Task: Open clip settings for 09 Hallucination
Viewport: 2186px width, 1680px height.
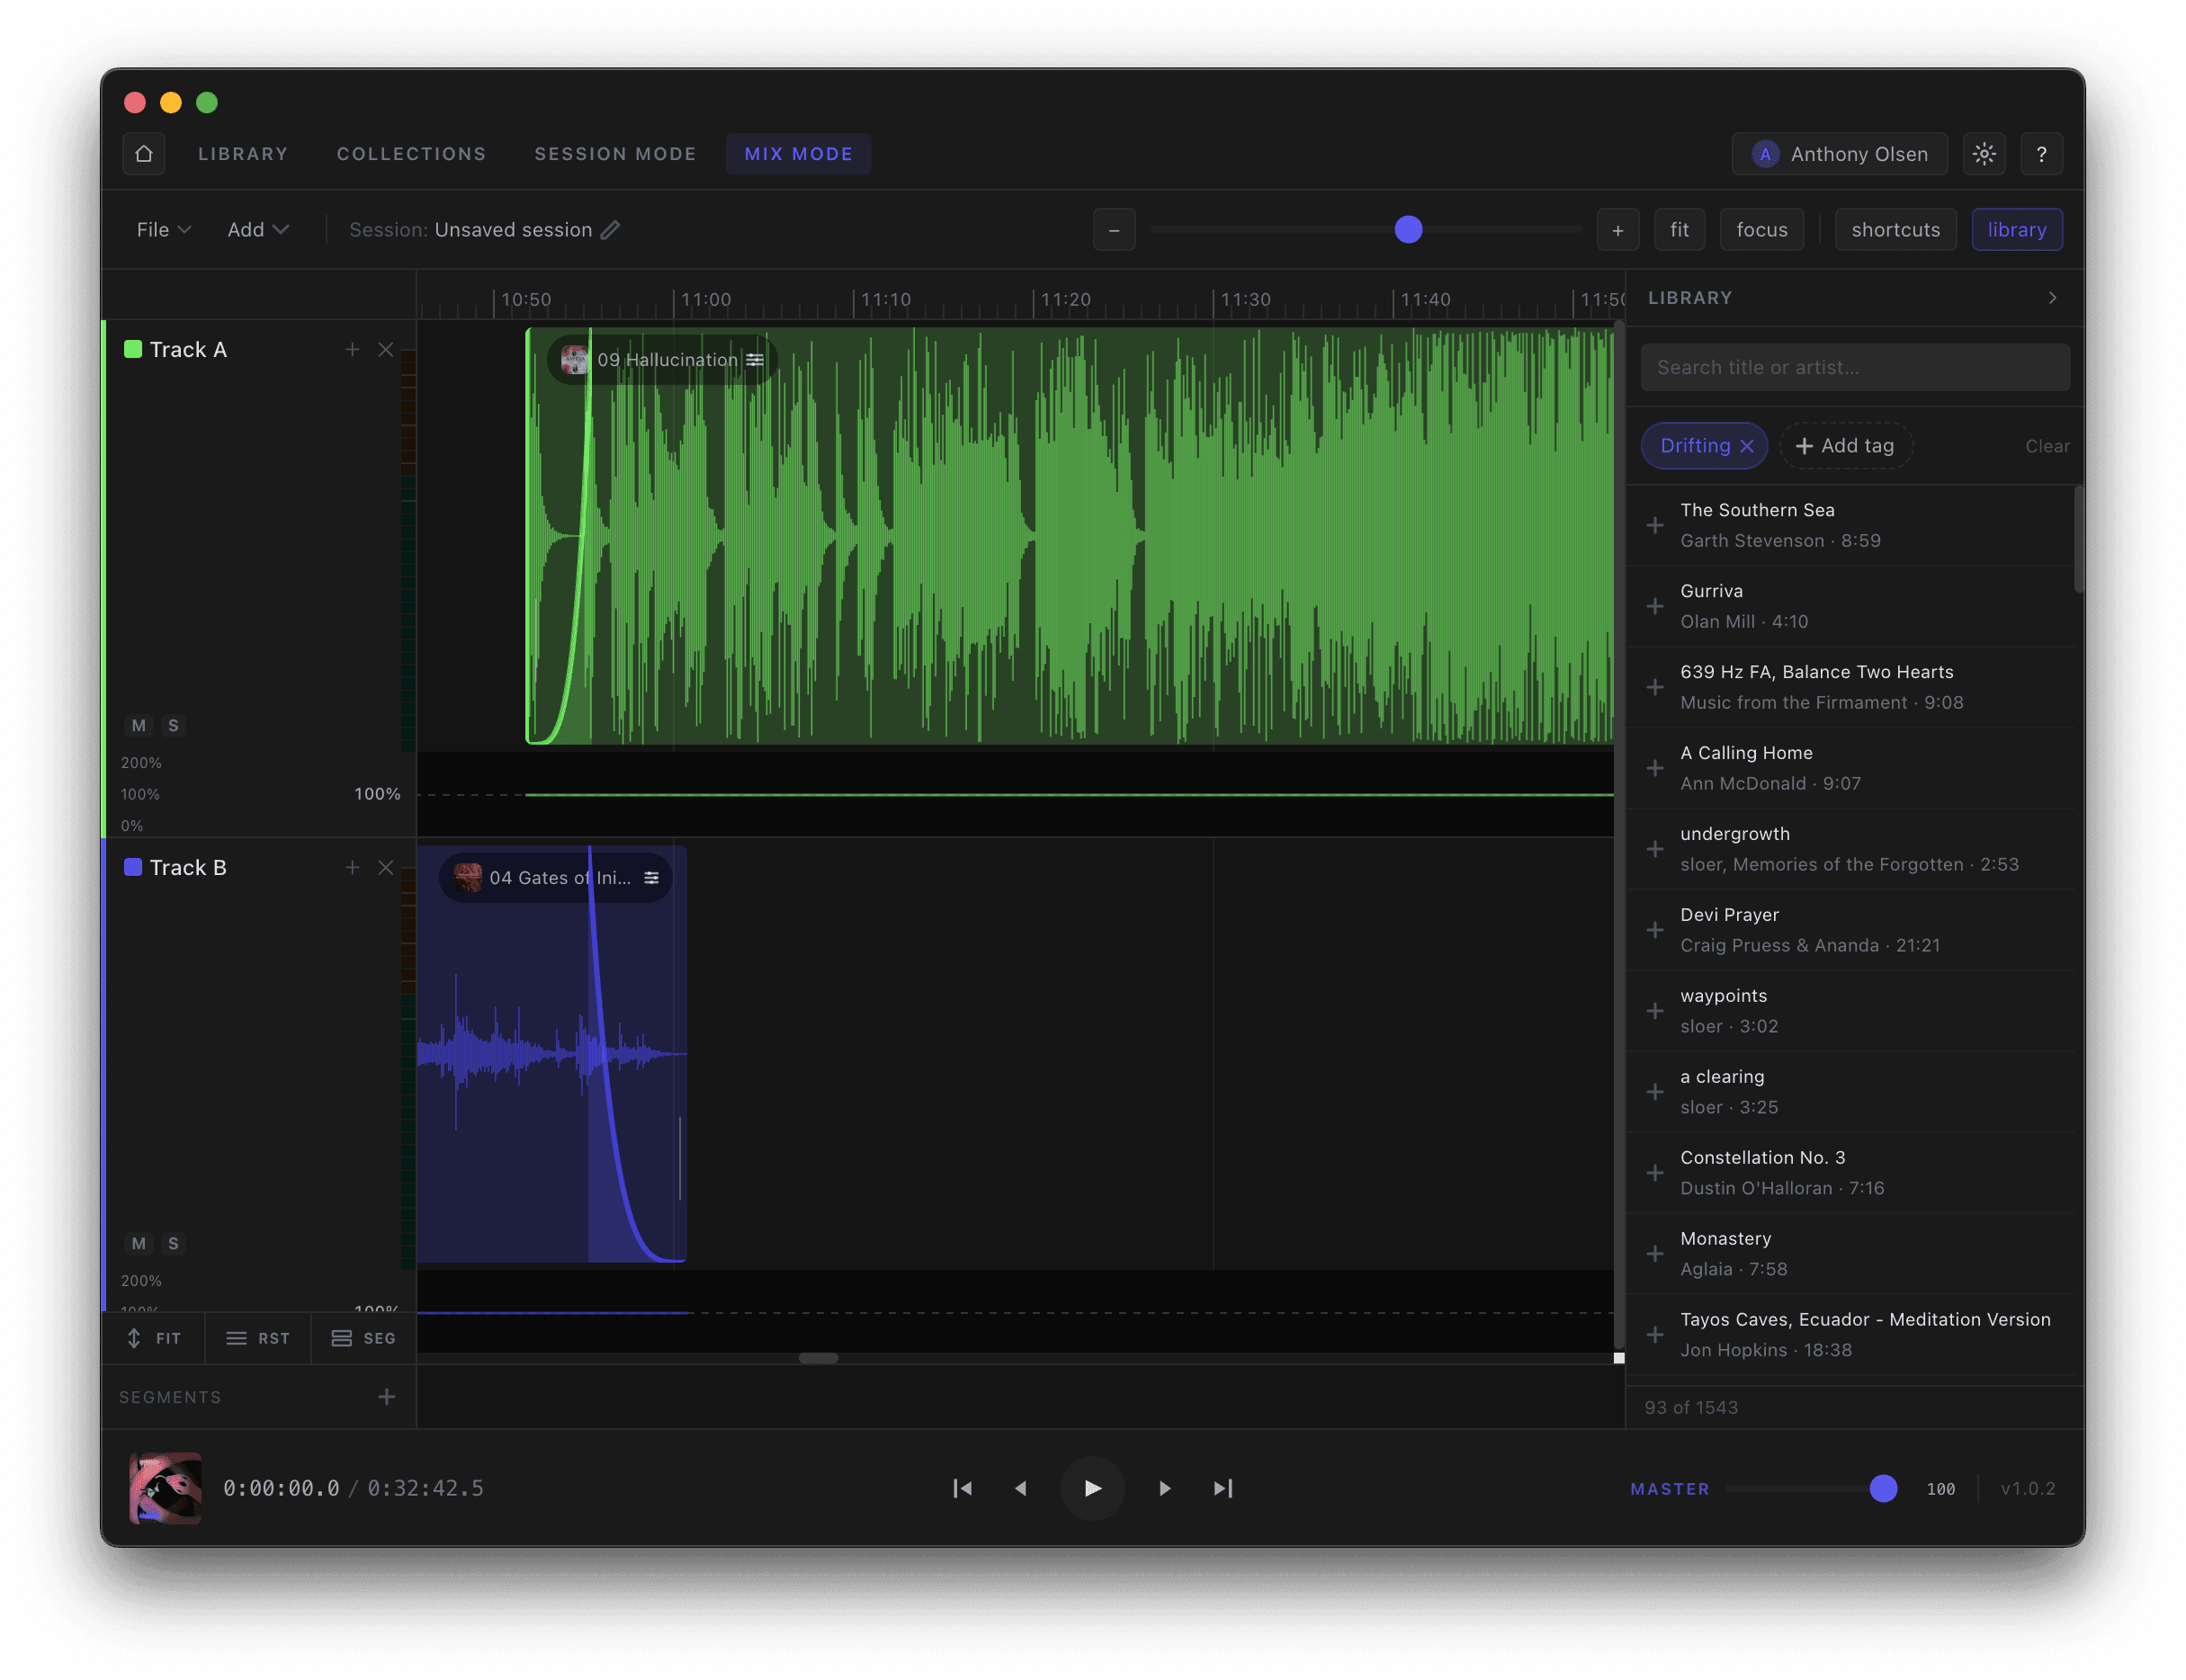Action: 755,360
